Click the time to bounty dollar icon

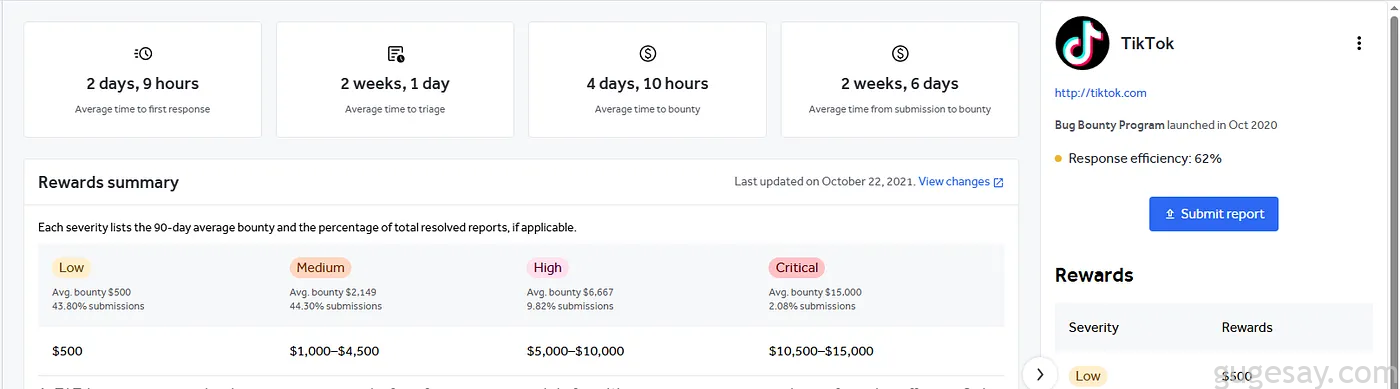(x=647, y=53)
